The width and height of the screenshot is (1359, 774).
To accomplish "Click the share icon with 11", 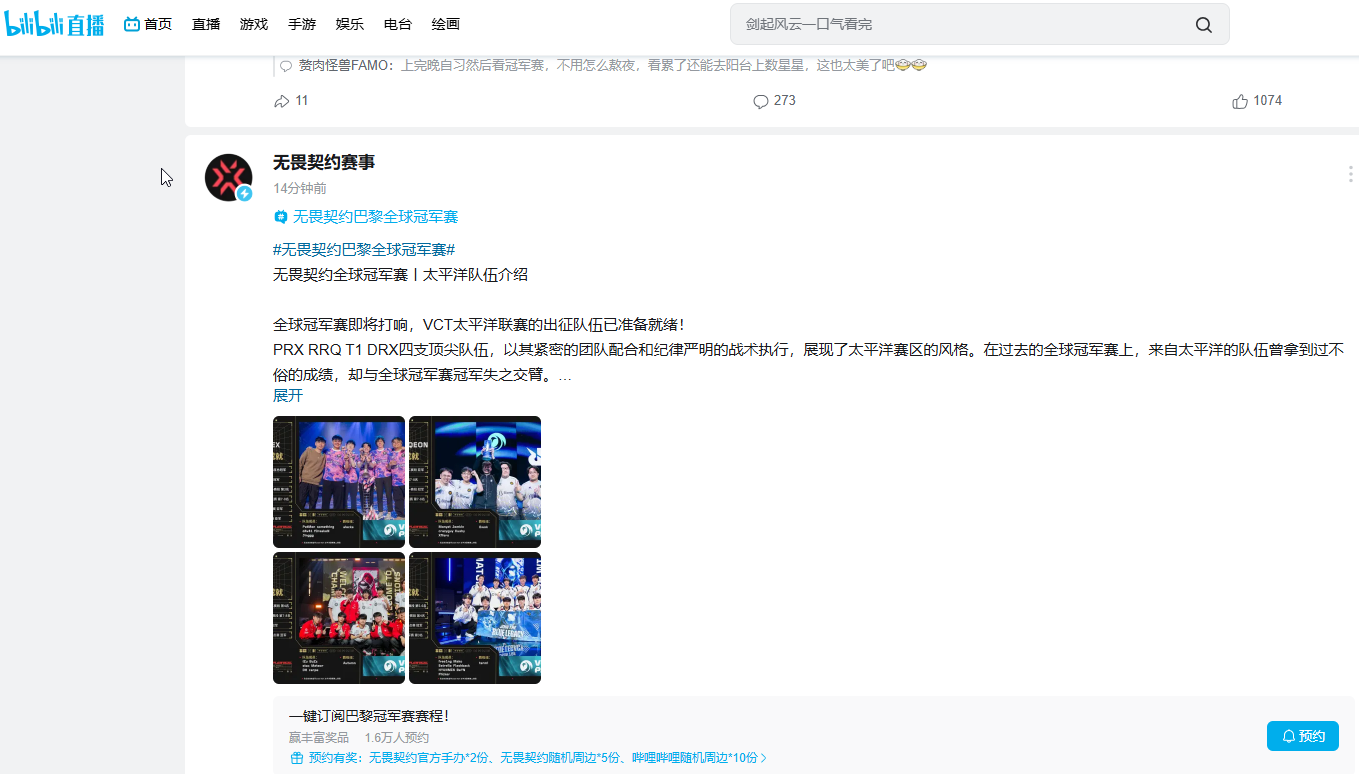I will pos(282,101).
